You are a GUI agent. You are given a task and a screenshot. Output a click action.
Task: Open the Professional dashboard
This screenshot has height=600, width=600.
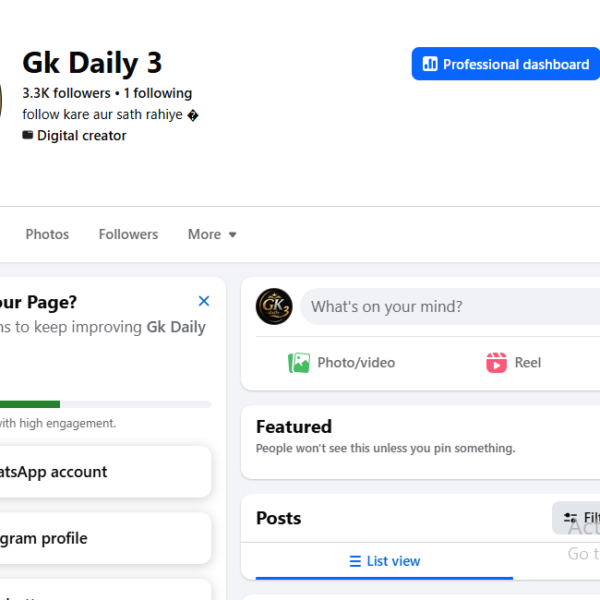point(505,64)
